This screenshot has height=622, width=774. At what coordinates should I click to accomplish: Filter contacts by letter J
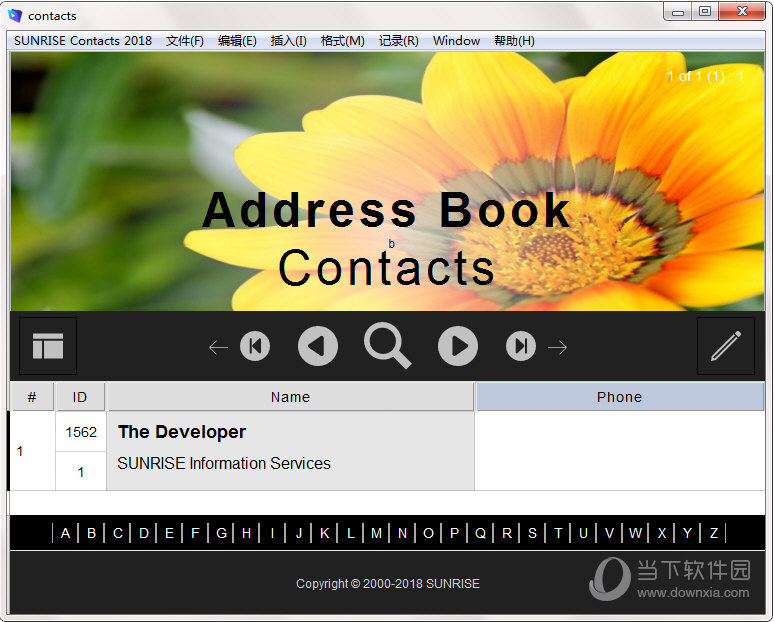coord(299,533)
